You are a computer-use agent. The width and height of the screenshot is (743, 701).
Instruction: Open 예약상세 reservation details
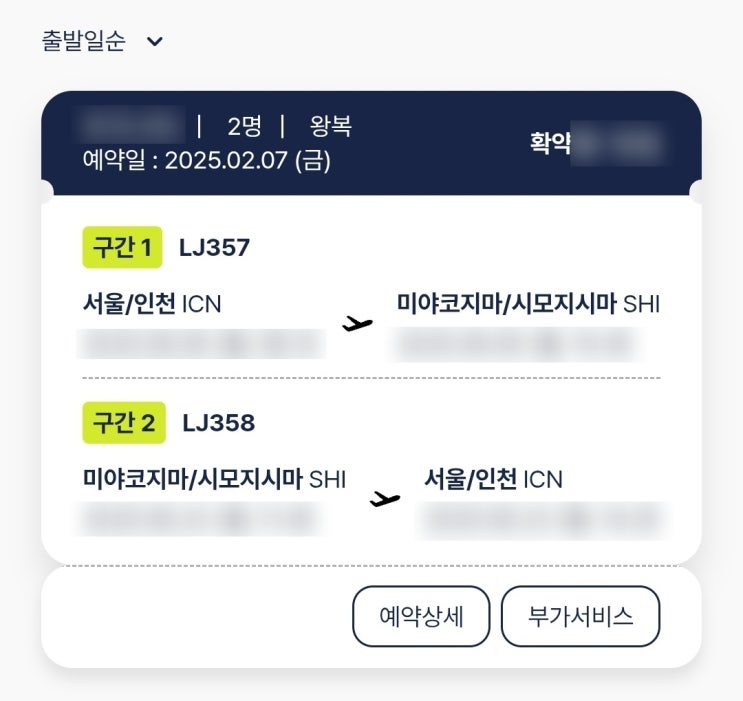(x=421, y=616)
